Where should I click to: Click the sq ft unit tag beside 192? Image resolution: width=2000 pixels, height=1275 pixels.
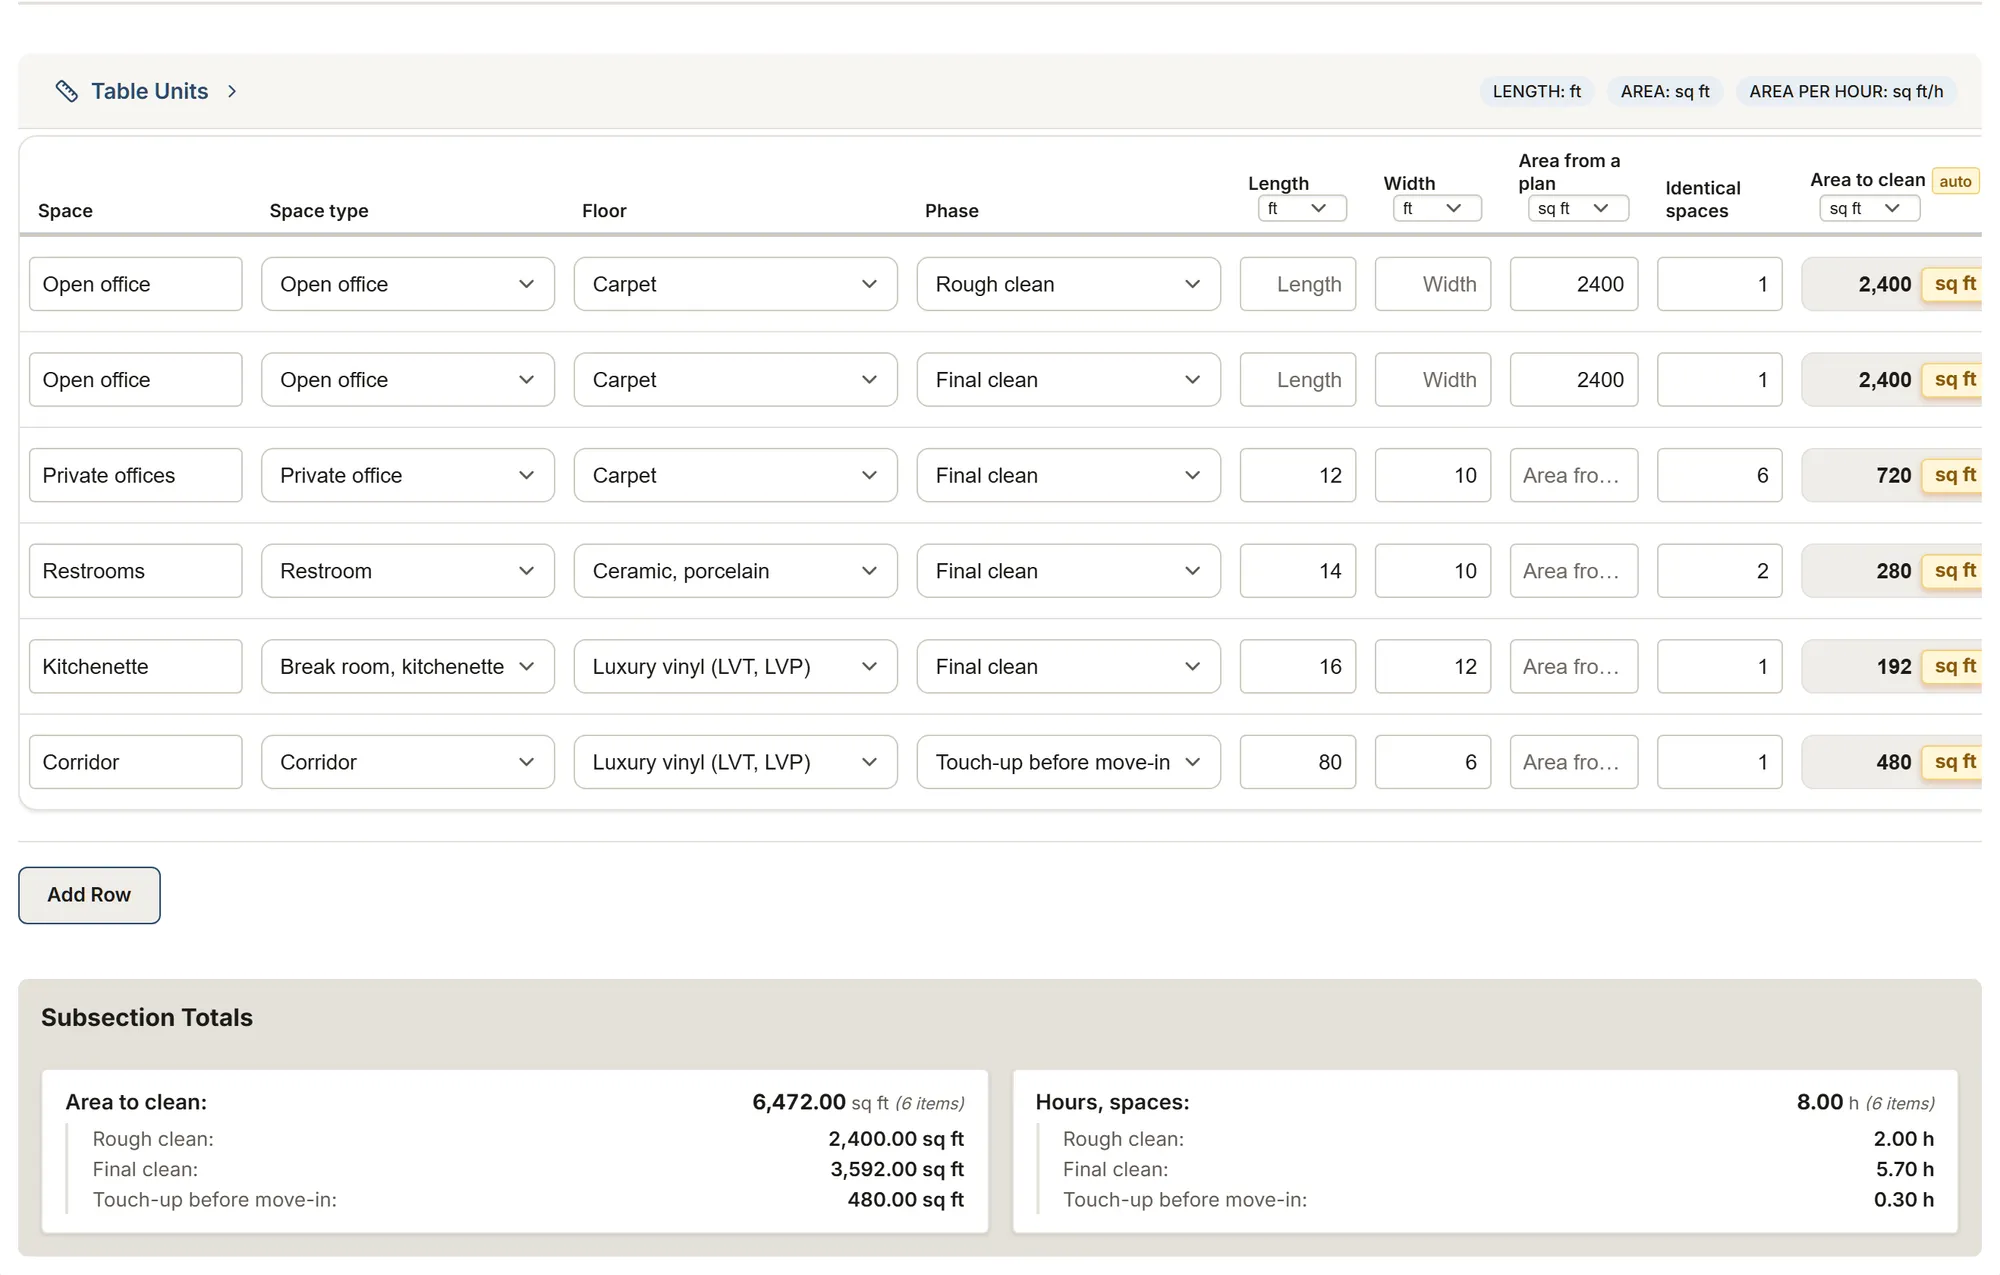pyautogui.click(x=1953, y=666)
